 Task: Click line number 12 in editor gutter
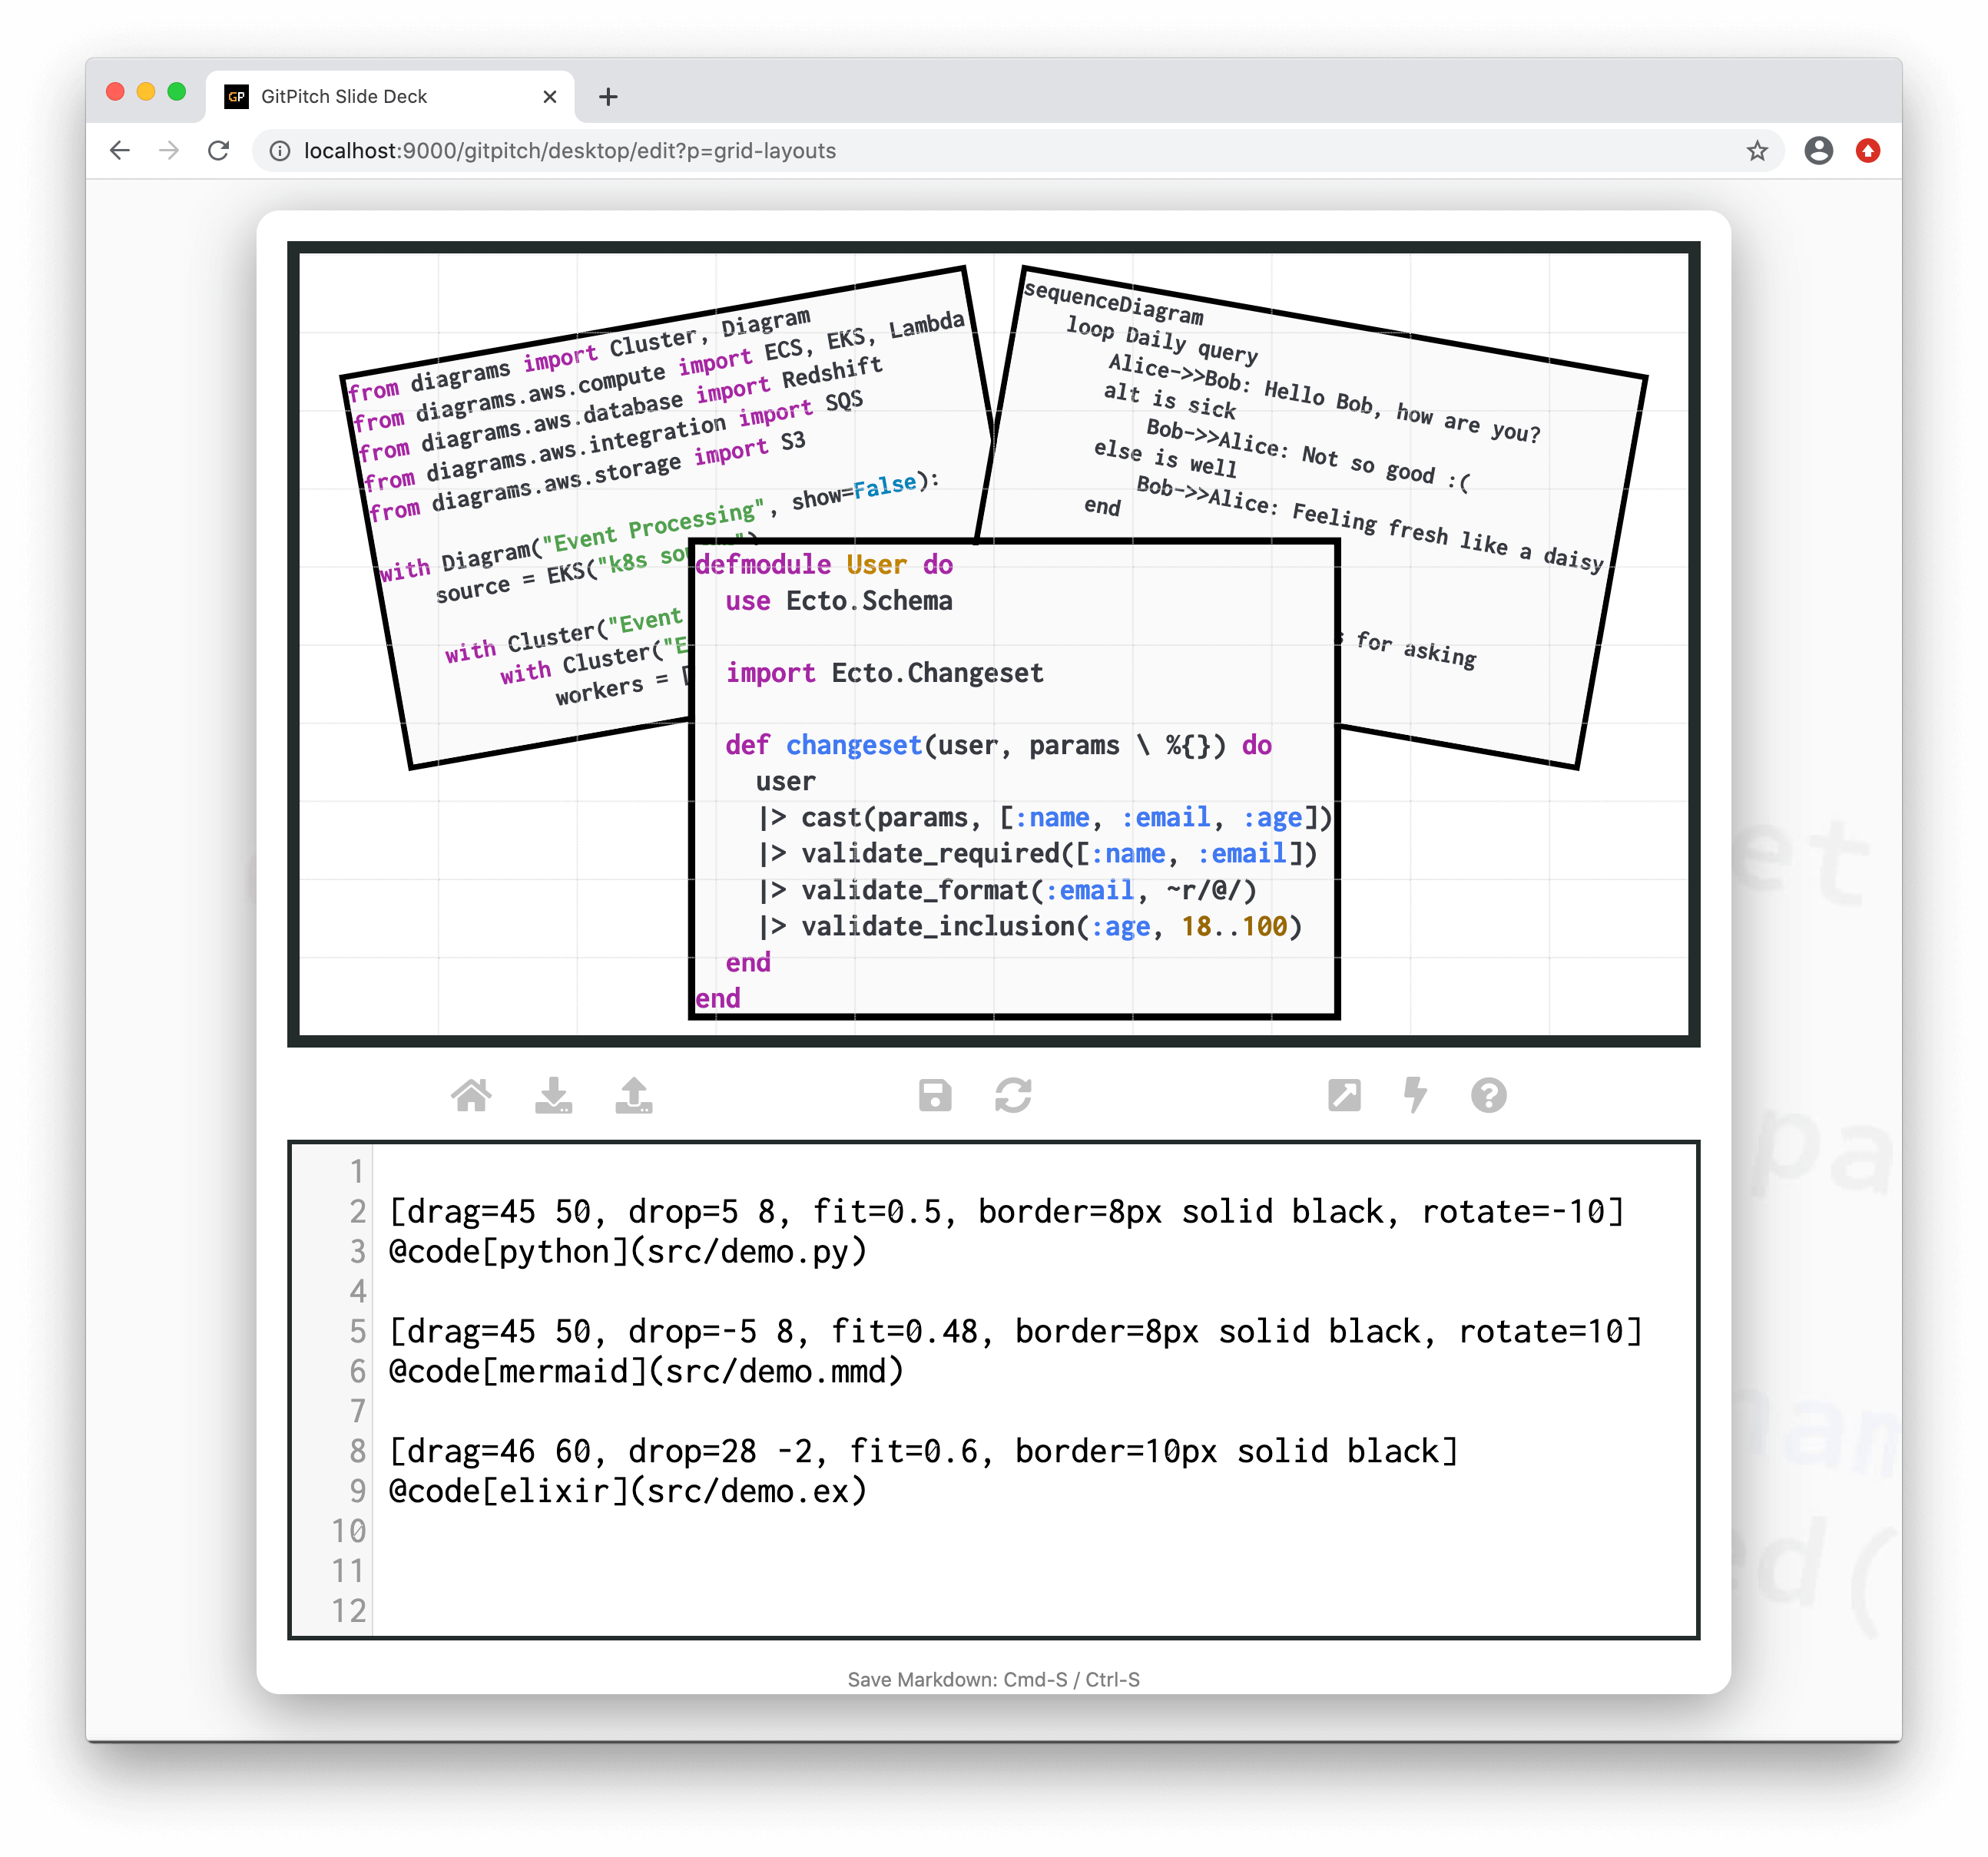[349, 1611]
